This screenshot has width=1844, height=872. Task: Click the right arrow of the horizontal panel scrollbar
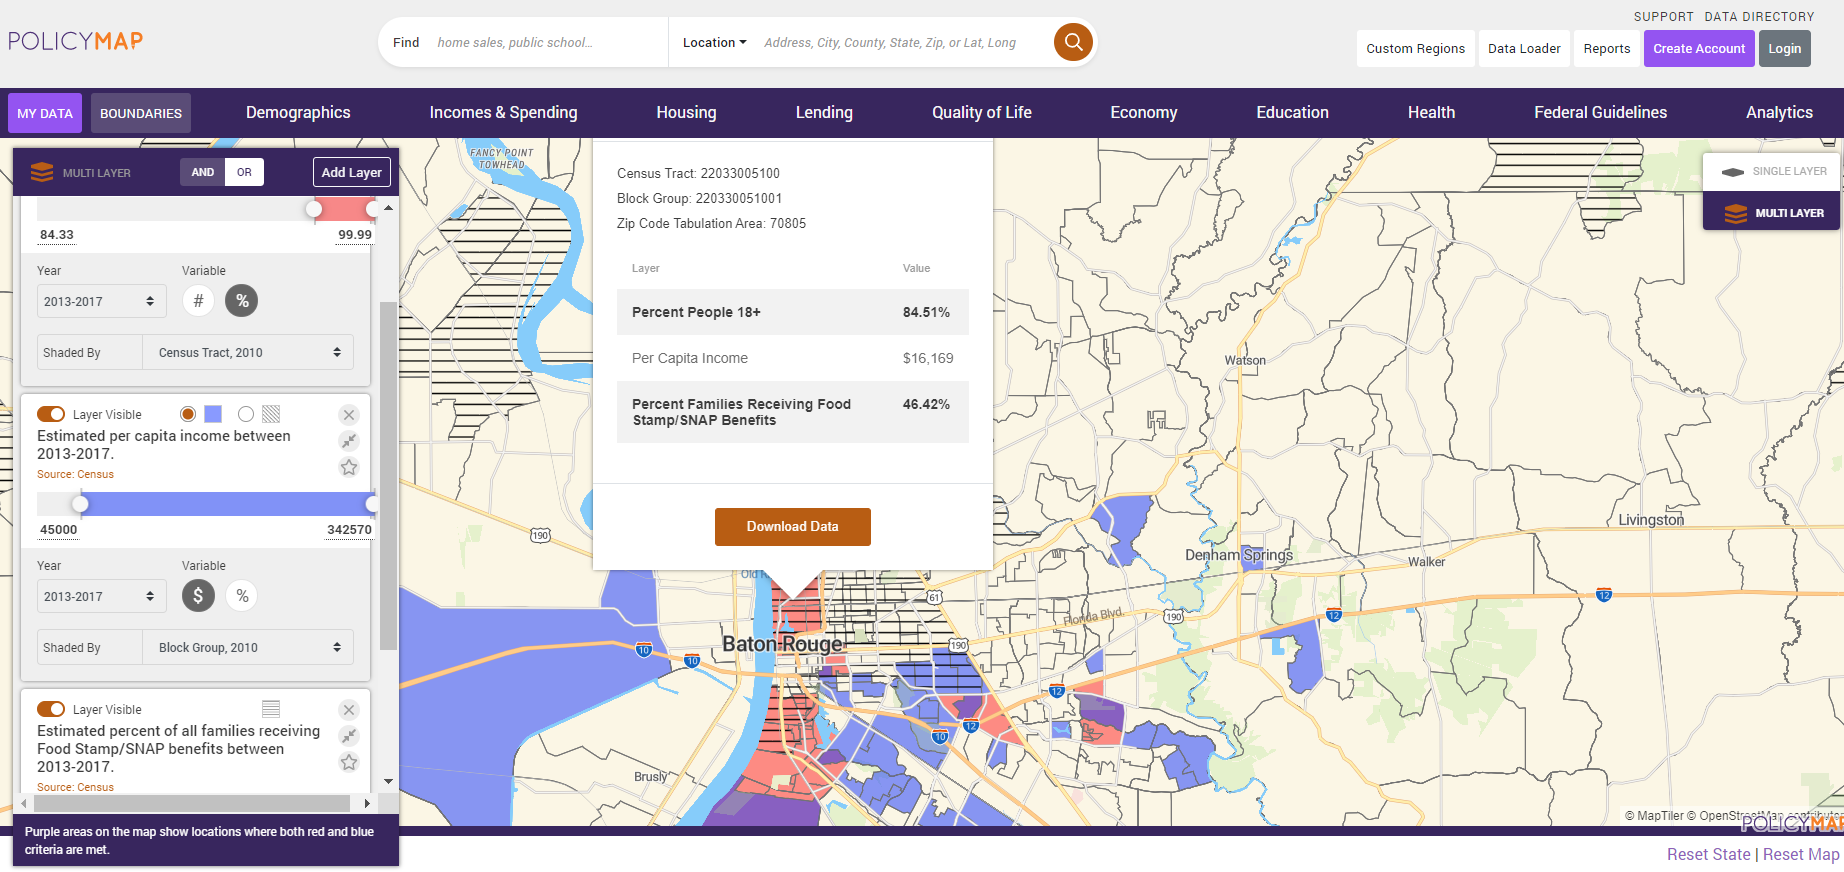(367, 803)
